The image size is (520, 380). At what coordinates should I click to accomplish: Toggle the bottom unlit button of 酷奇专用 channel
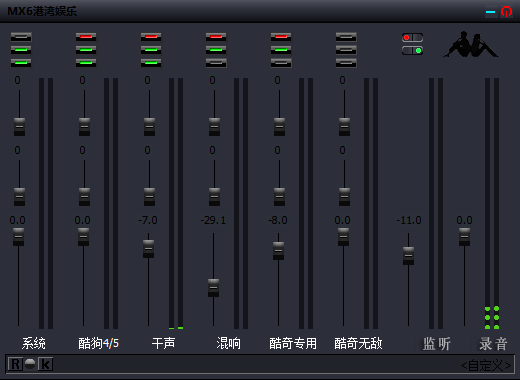281,63
